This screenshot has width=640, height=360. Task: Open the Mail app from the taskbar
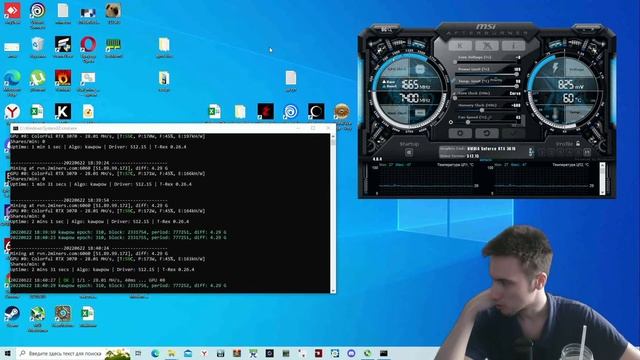(188, 353)
